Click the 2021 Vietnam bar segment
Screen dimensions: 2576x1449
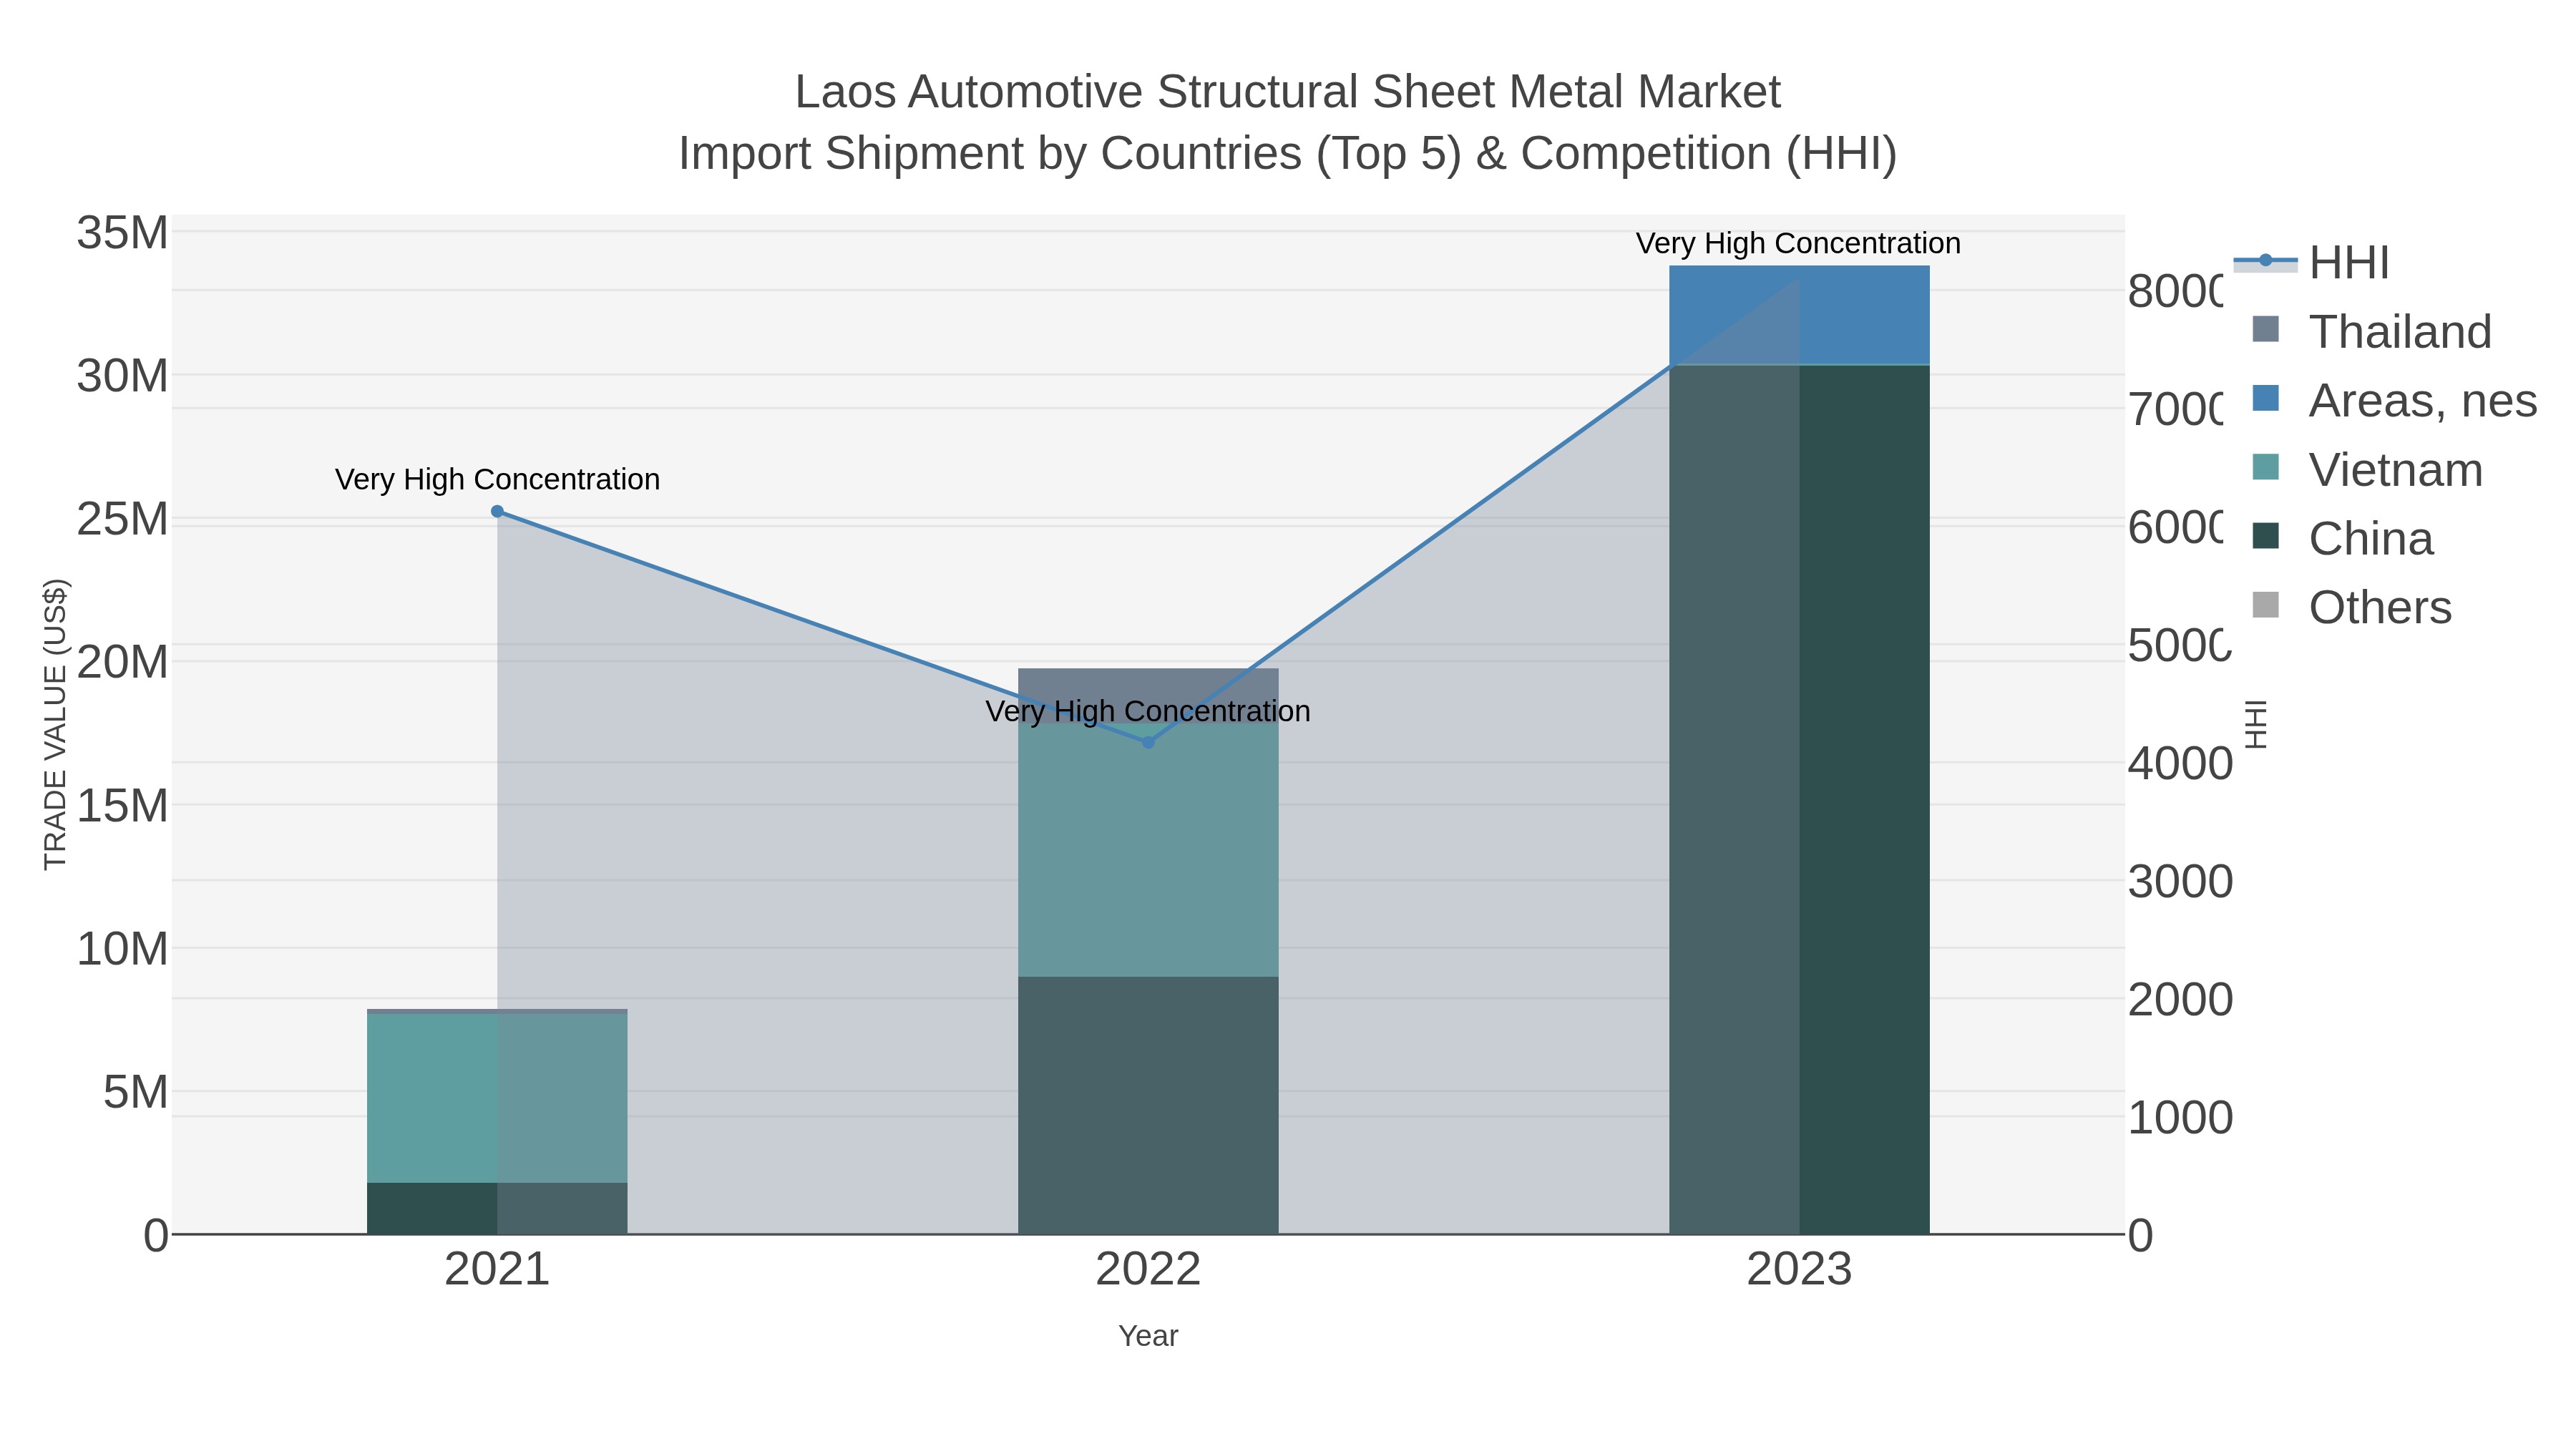[497, 1098]
